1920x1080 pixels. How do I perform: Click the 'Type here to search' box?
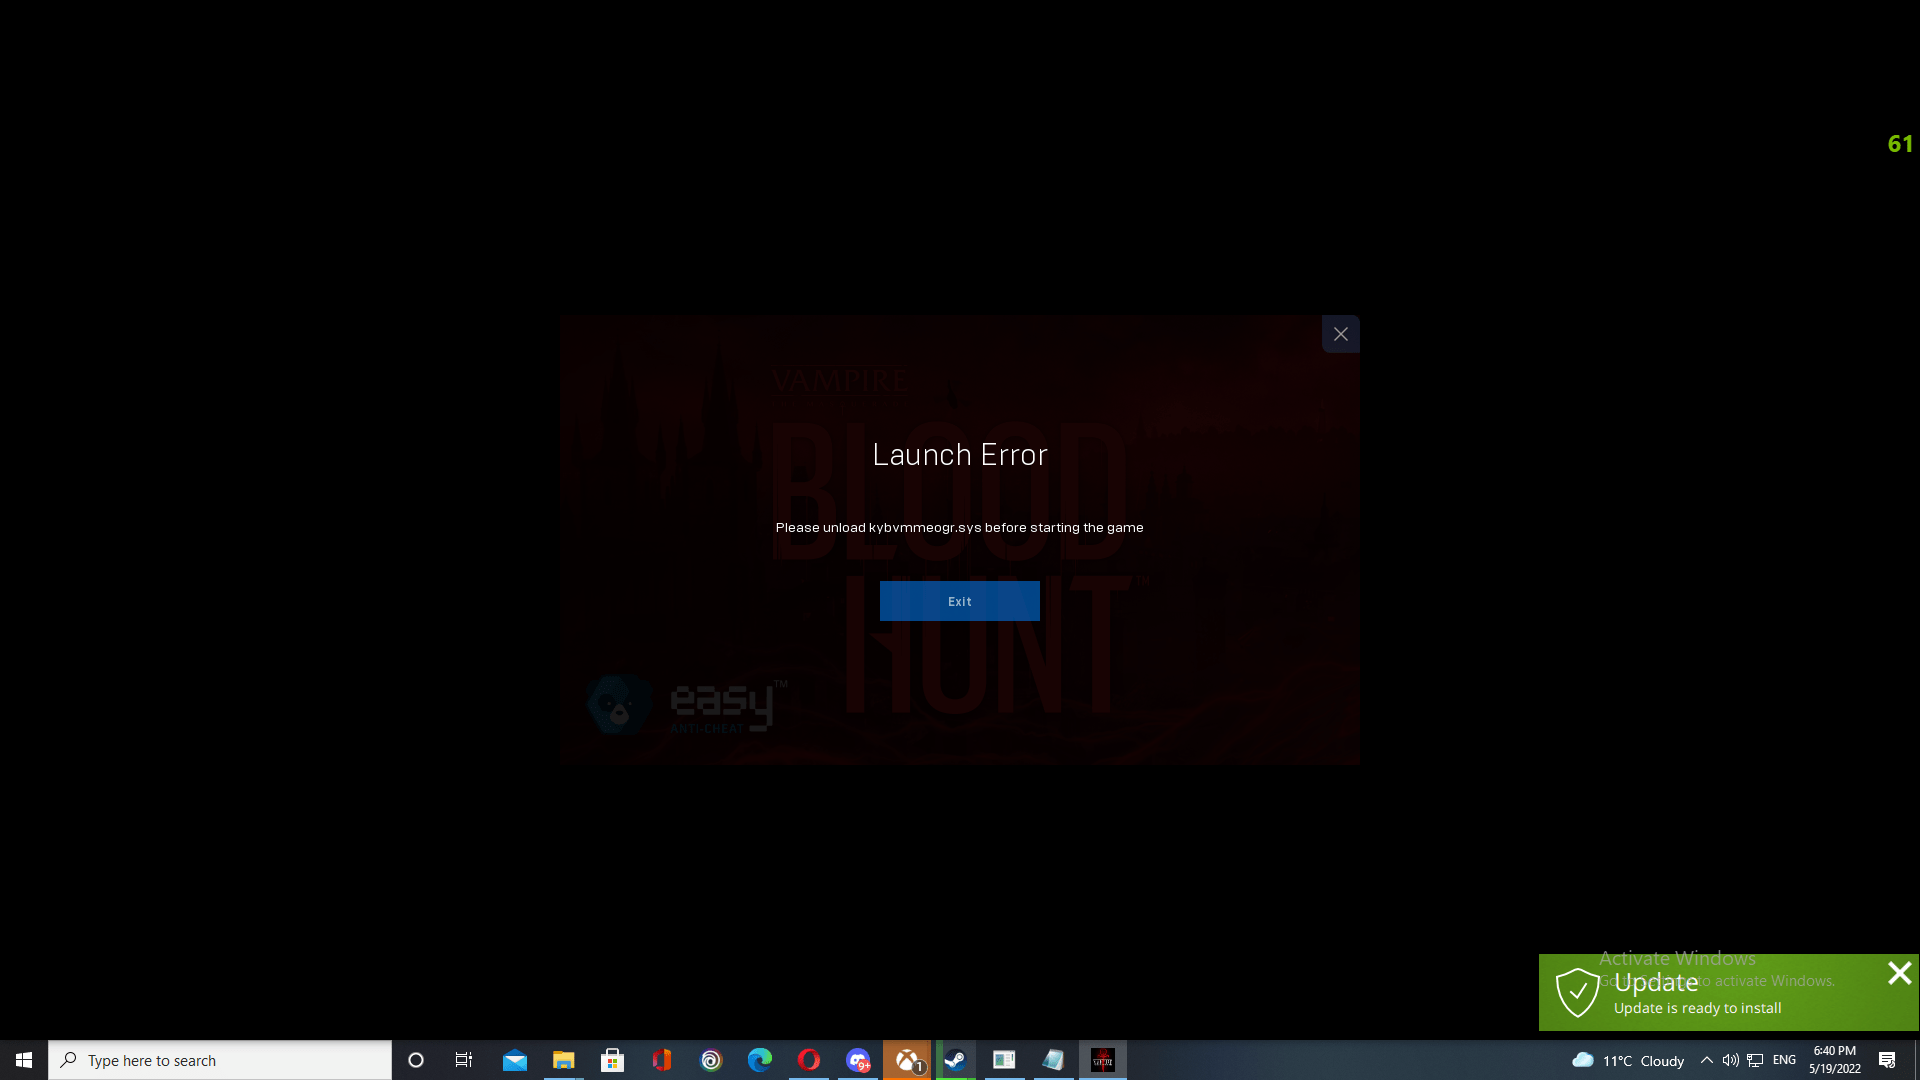point(220,1060)
